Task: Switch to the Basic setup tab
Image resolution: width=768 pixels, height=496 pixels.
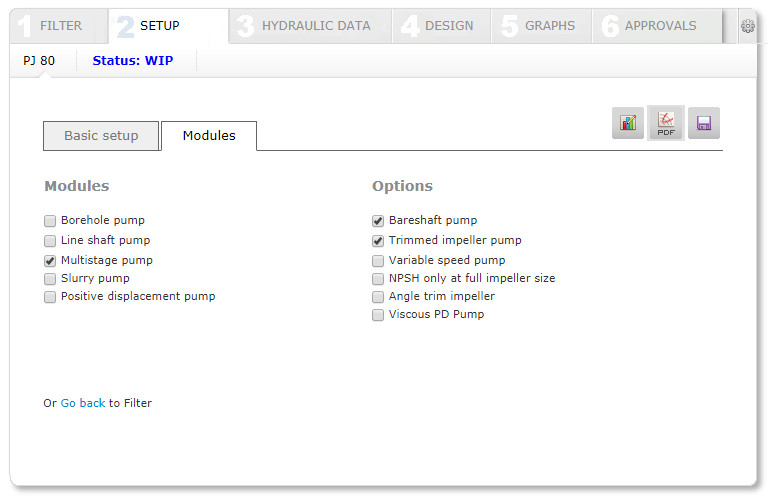Action: pos(101,136)
